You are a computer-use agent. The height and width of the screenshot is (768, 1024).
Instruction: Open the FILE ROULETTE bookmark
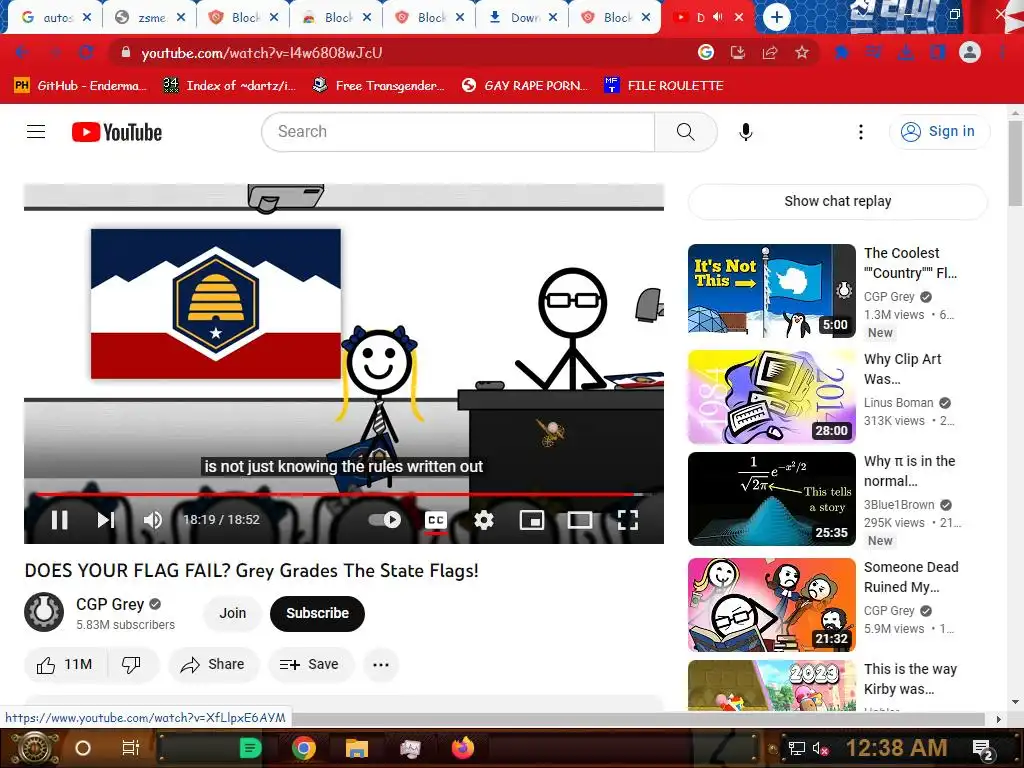pos(664,86)
